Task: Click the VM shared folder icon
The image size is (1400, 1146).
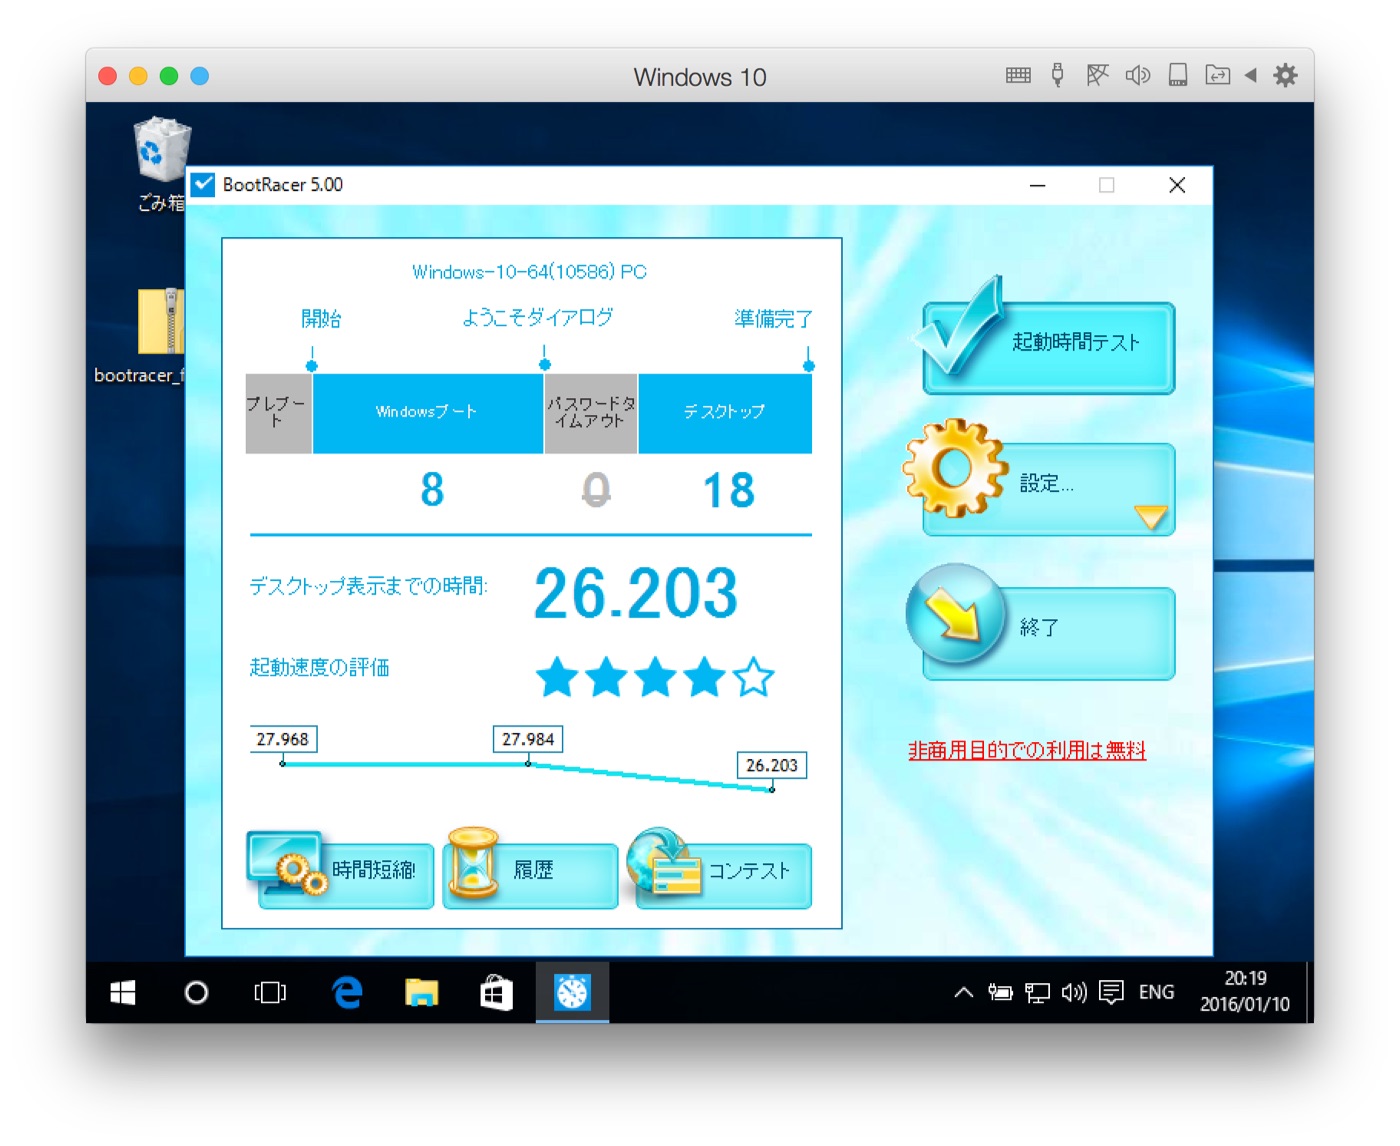Action: [x=1217, y=75]
